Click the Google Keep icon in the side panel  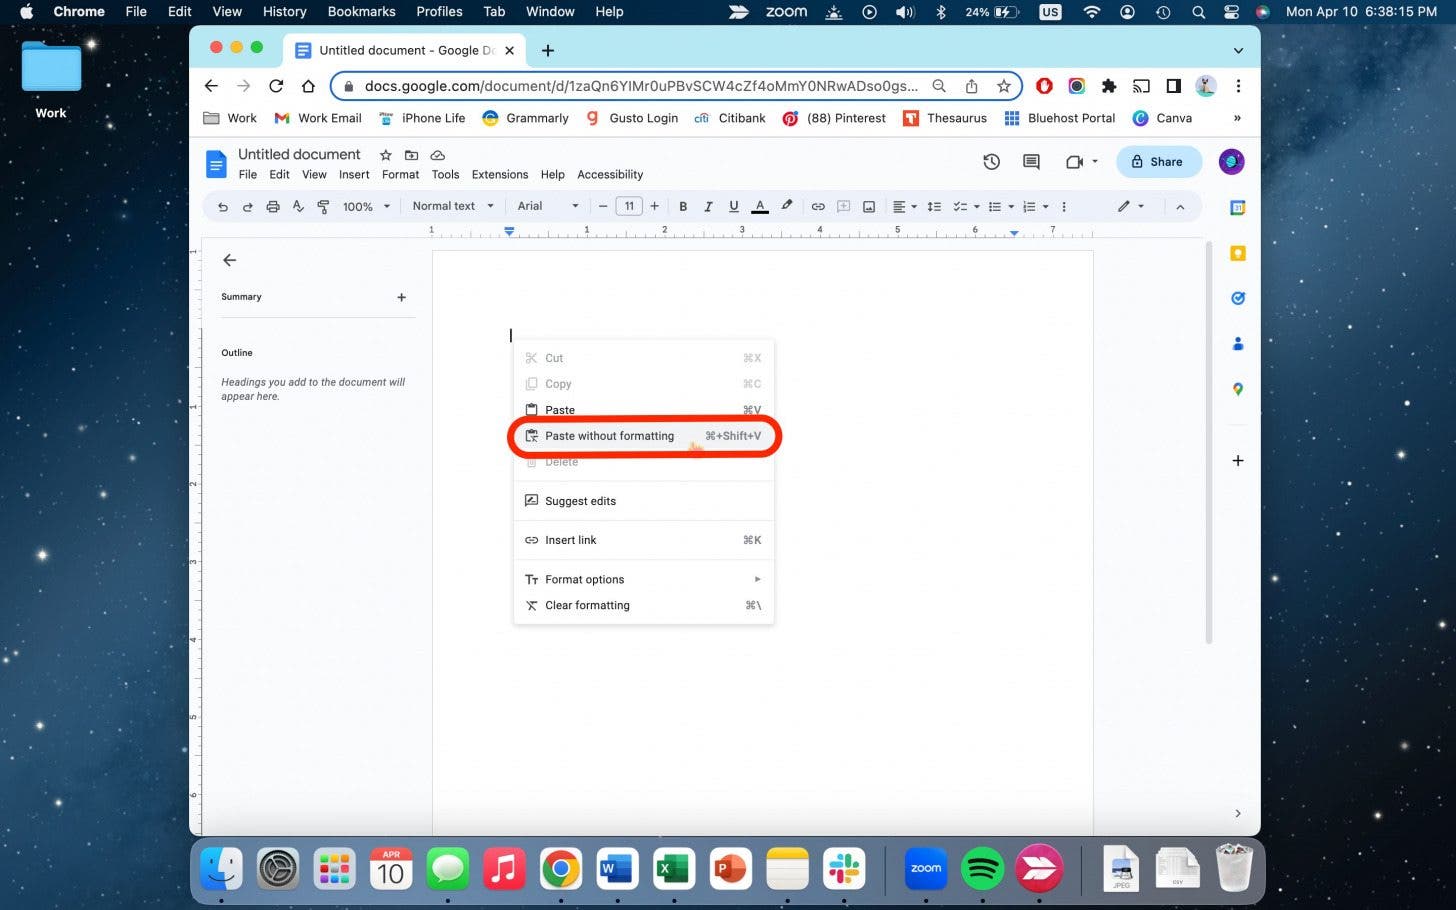pos(1237,253)
